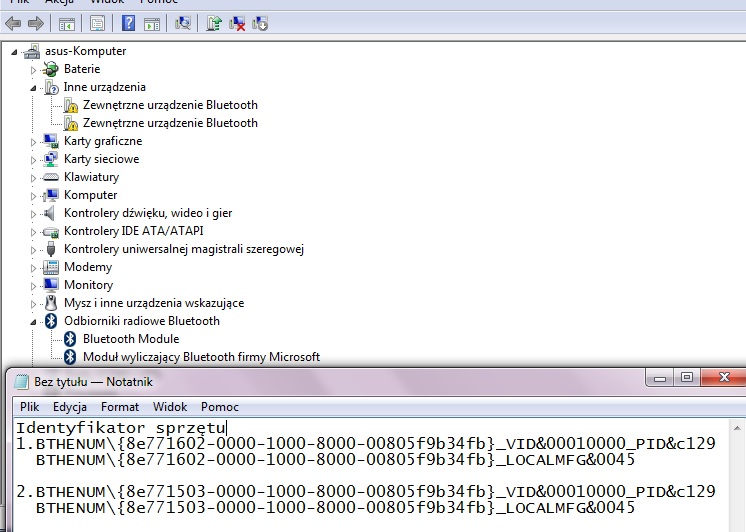Expand the Karty graficzne node
The image size is (746, 532).
coord(33,142)
